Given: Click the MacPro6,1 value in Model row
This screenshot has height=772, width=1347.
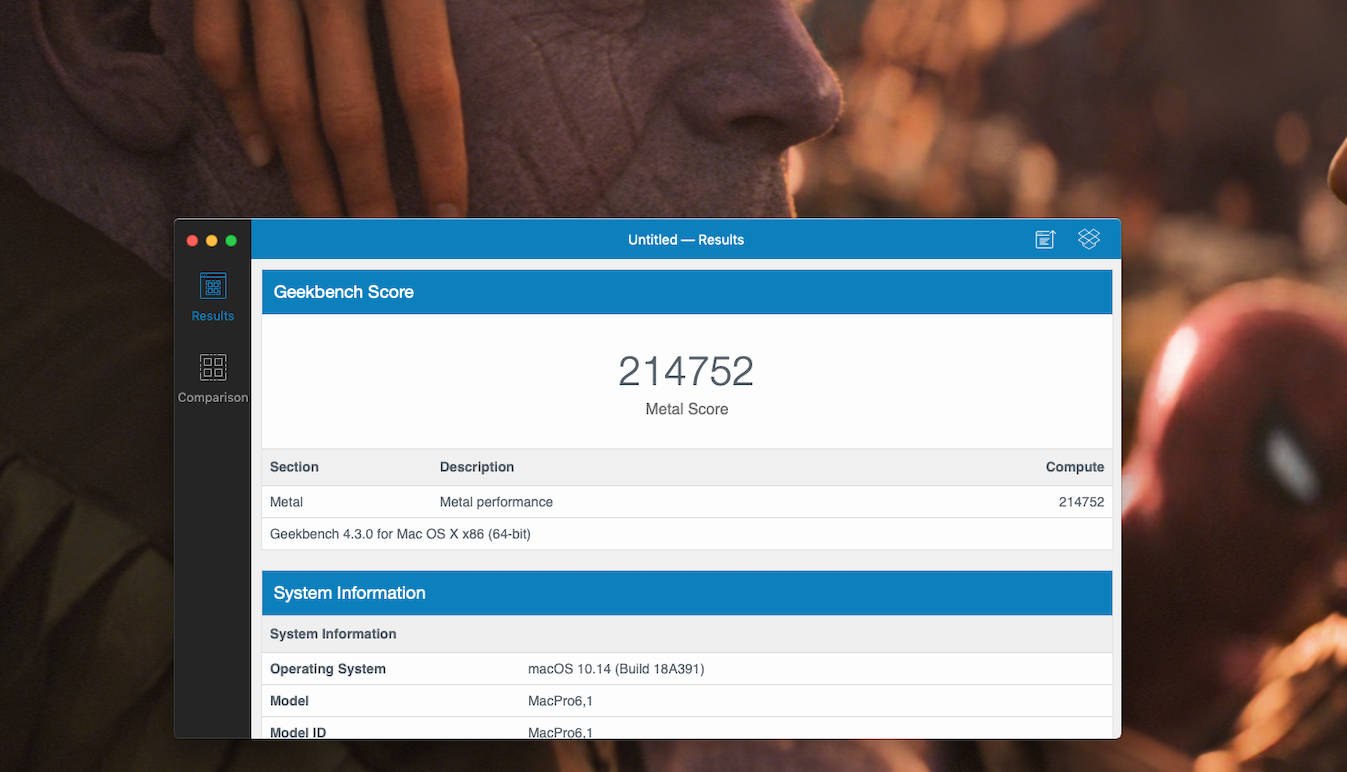Looking at the screenshot, I should 560,701.
